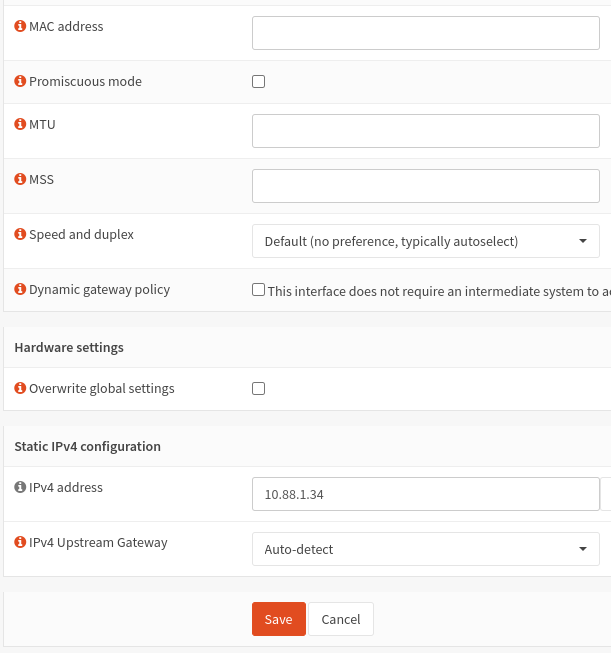Click the IPv4 address field showing 10.88.1.34
Screen dimensions: 611x653
tap(426, 494)
